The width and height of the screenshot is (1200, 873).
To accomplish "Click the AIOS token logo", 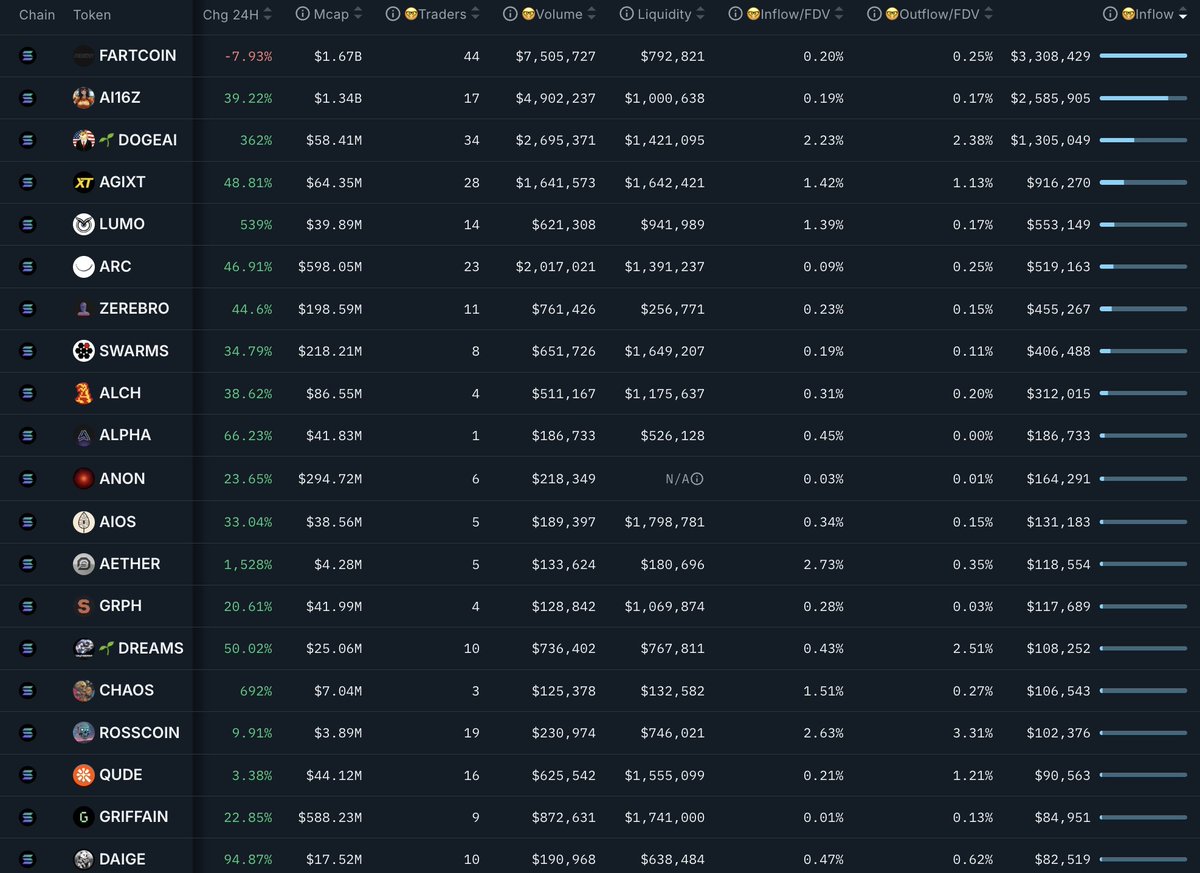I will 84,522.
